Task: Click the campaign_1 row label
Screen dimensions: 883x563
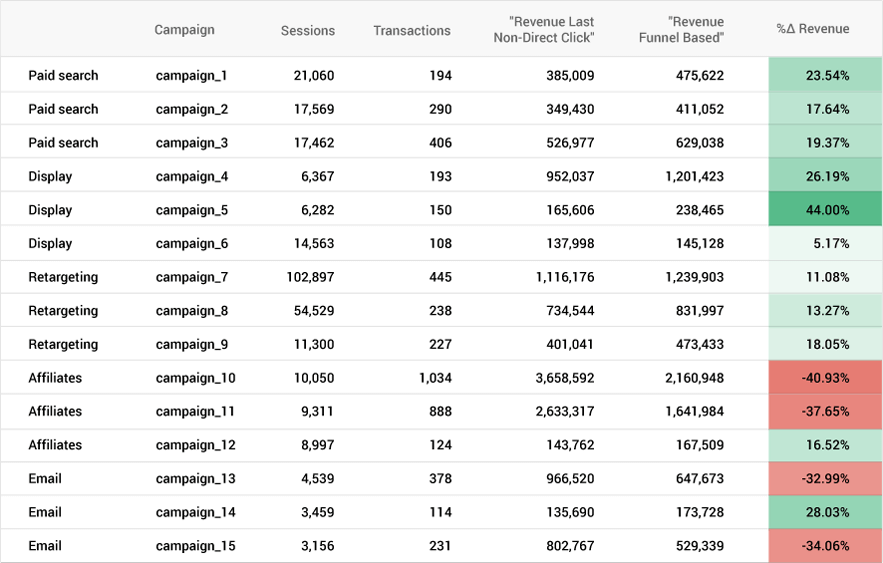Action: point(191,75)
